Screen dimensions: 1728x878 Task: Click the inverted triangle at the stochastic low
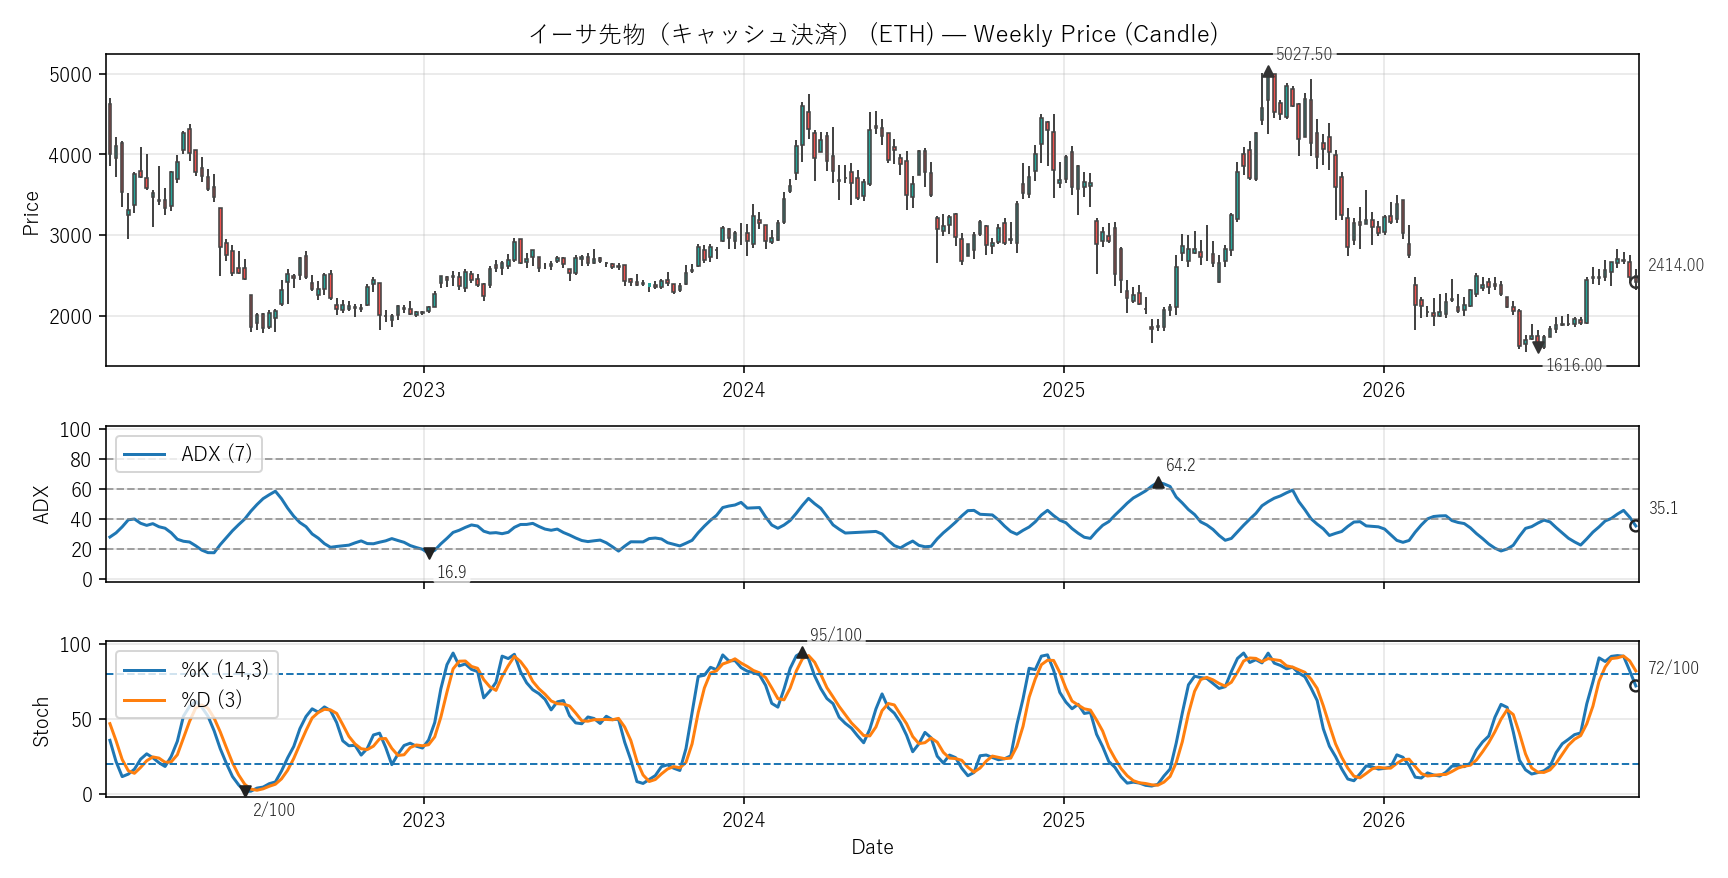pyautogui.click(x=245, y=791)
